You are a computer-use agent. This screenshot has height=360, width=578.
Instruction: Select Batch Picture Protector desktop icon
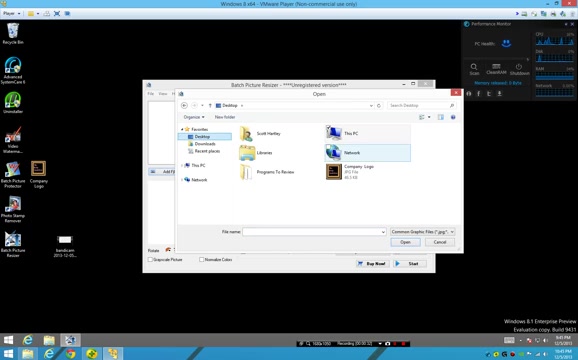(13, 175)
